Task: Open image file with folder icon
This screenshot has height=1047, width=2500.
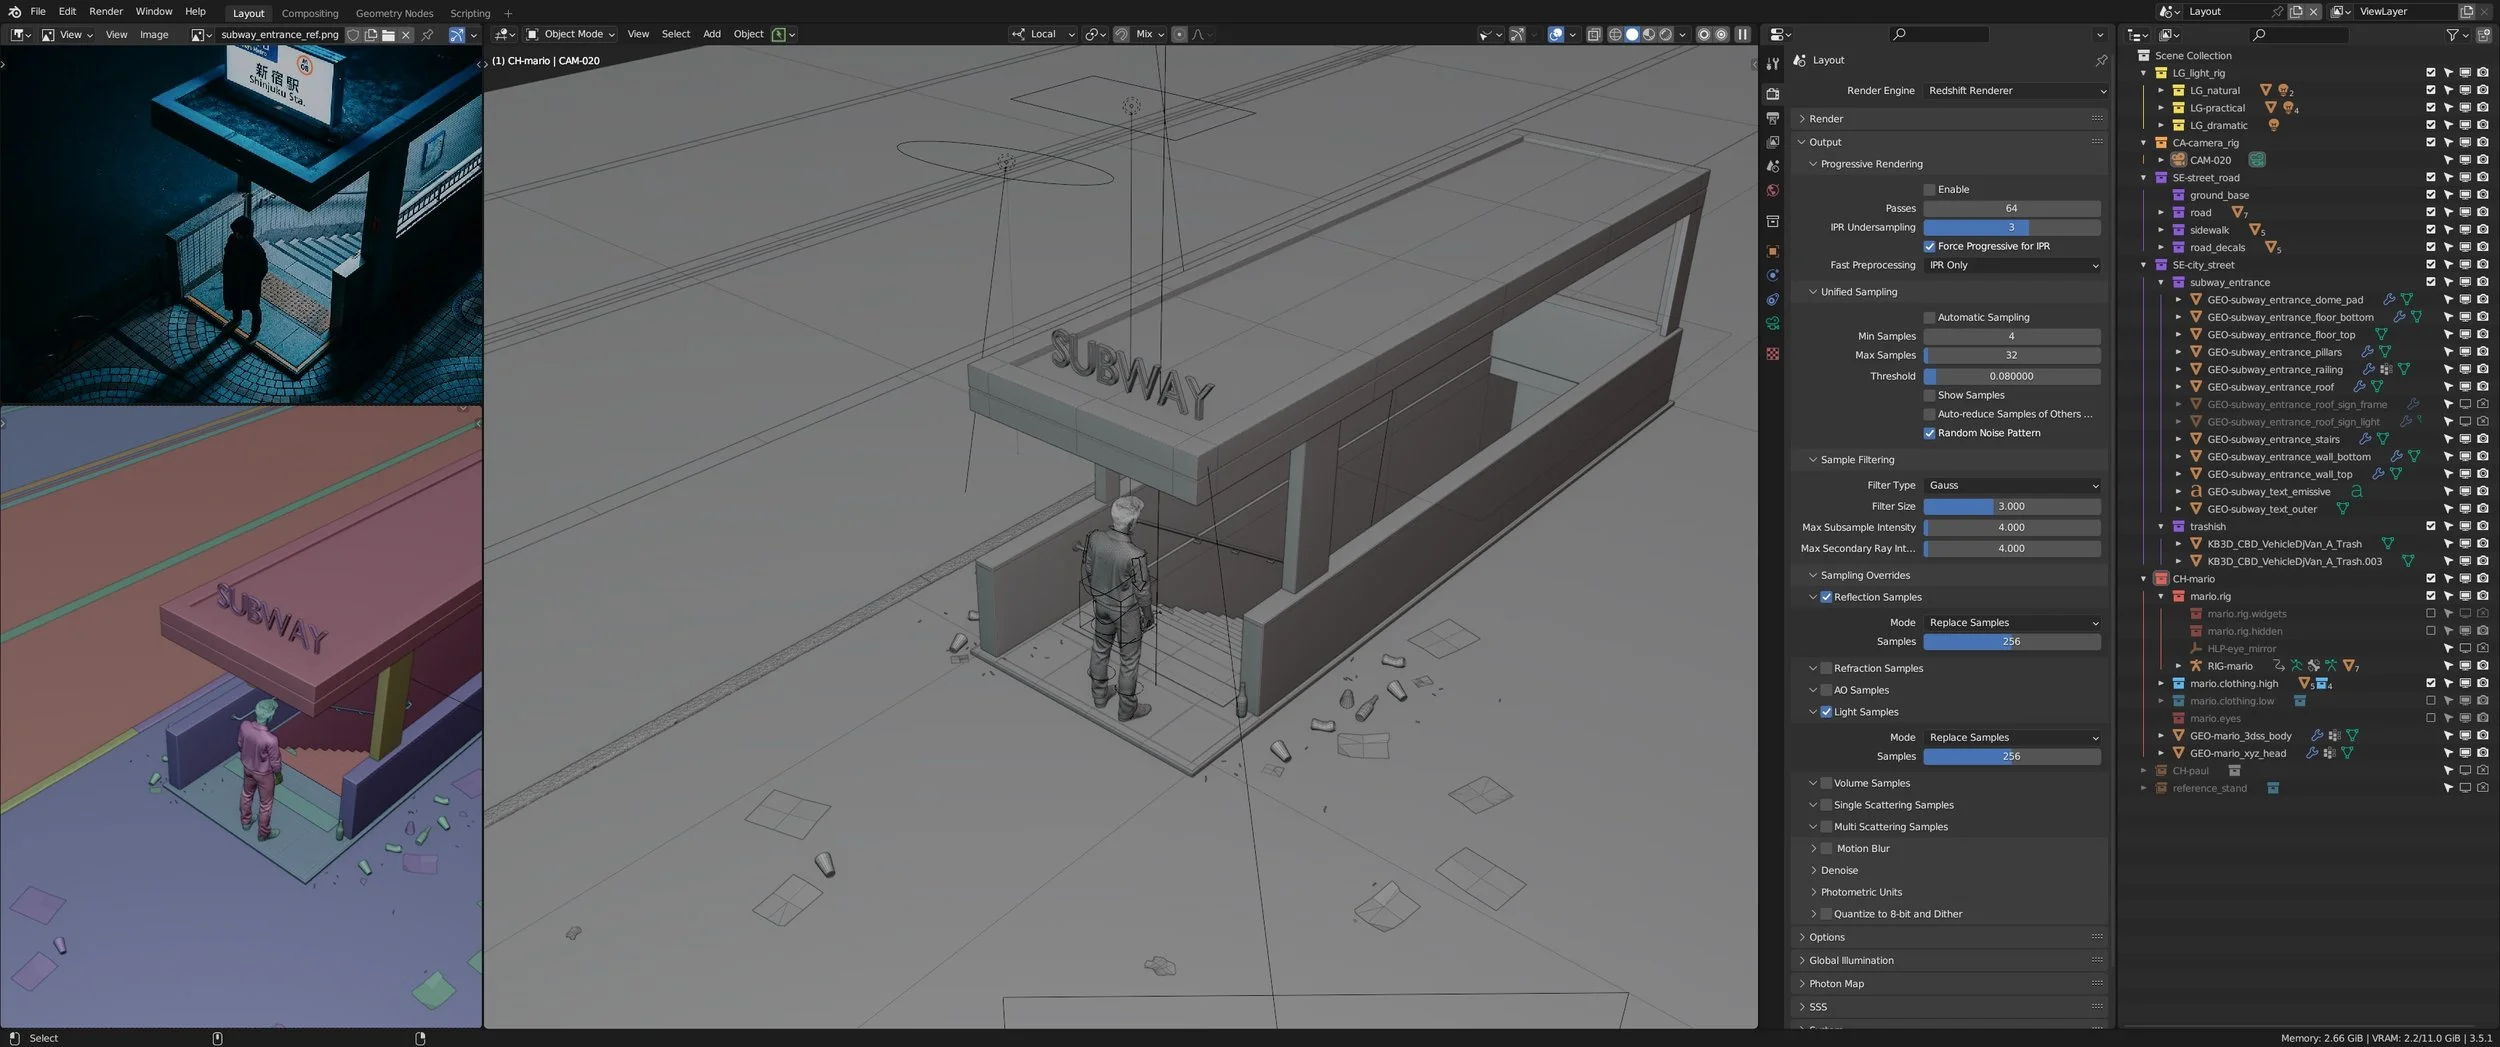Action: tap(388, 34)
